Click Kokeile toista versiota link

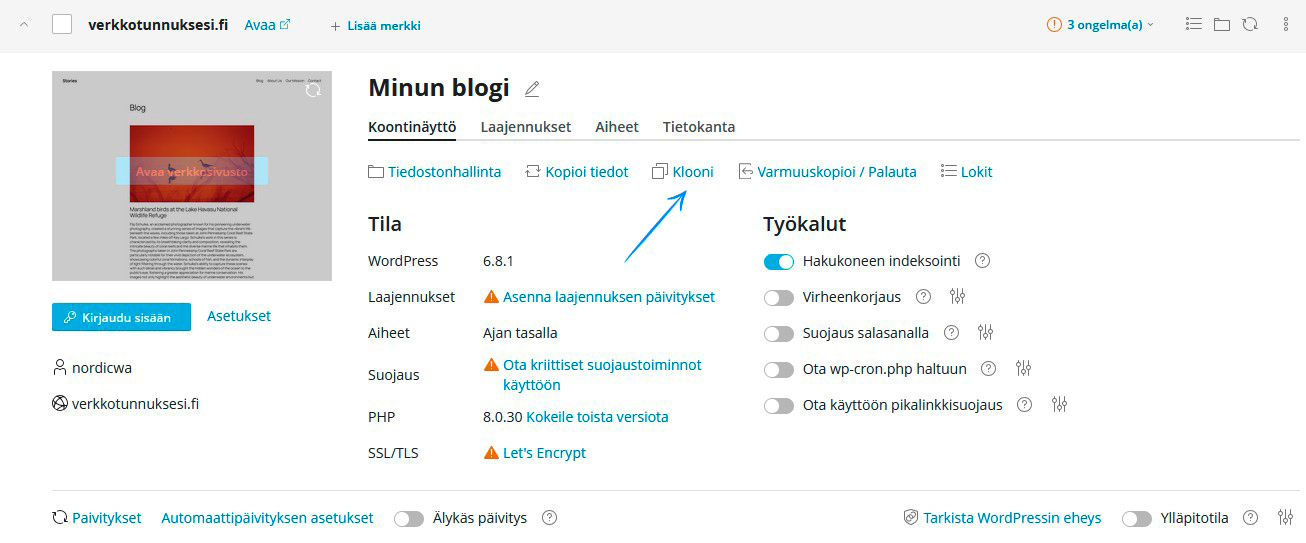click(x=597, y=417)
